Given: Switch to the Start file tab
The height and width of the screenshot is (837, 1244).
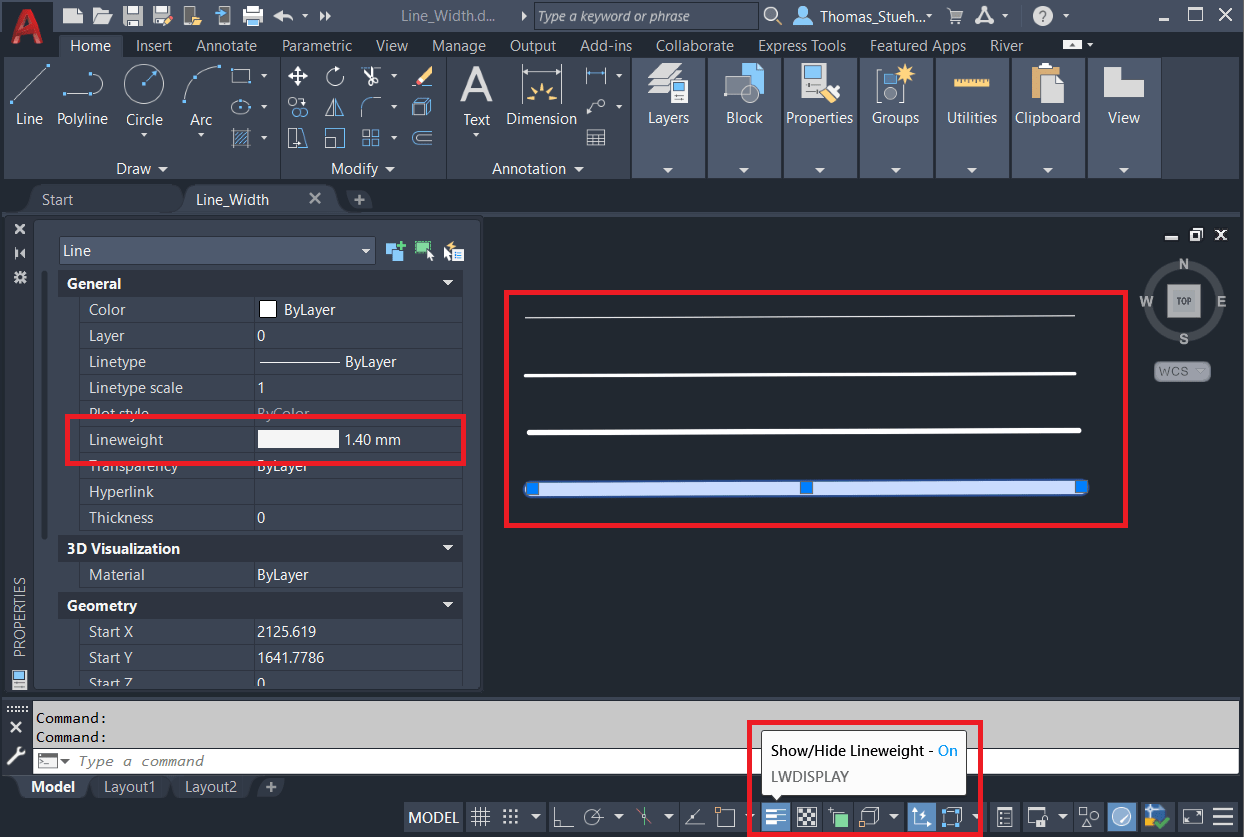Looking at the screenshot, I should 57,200.
